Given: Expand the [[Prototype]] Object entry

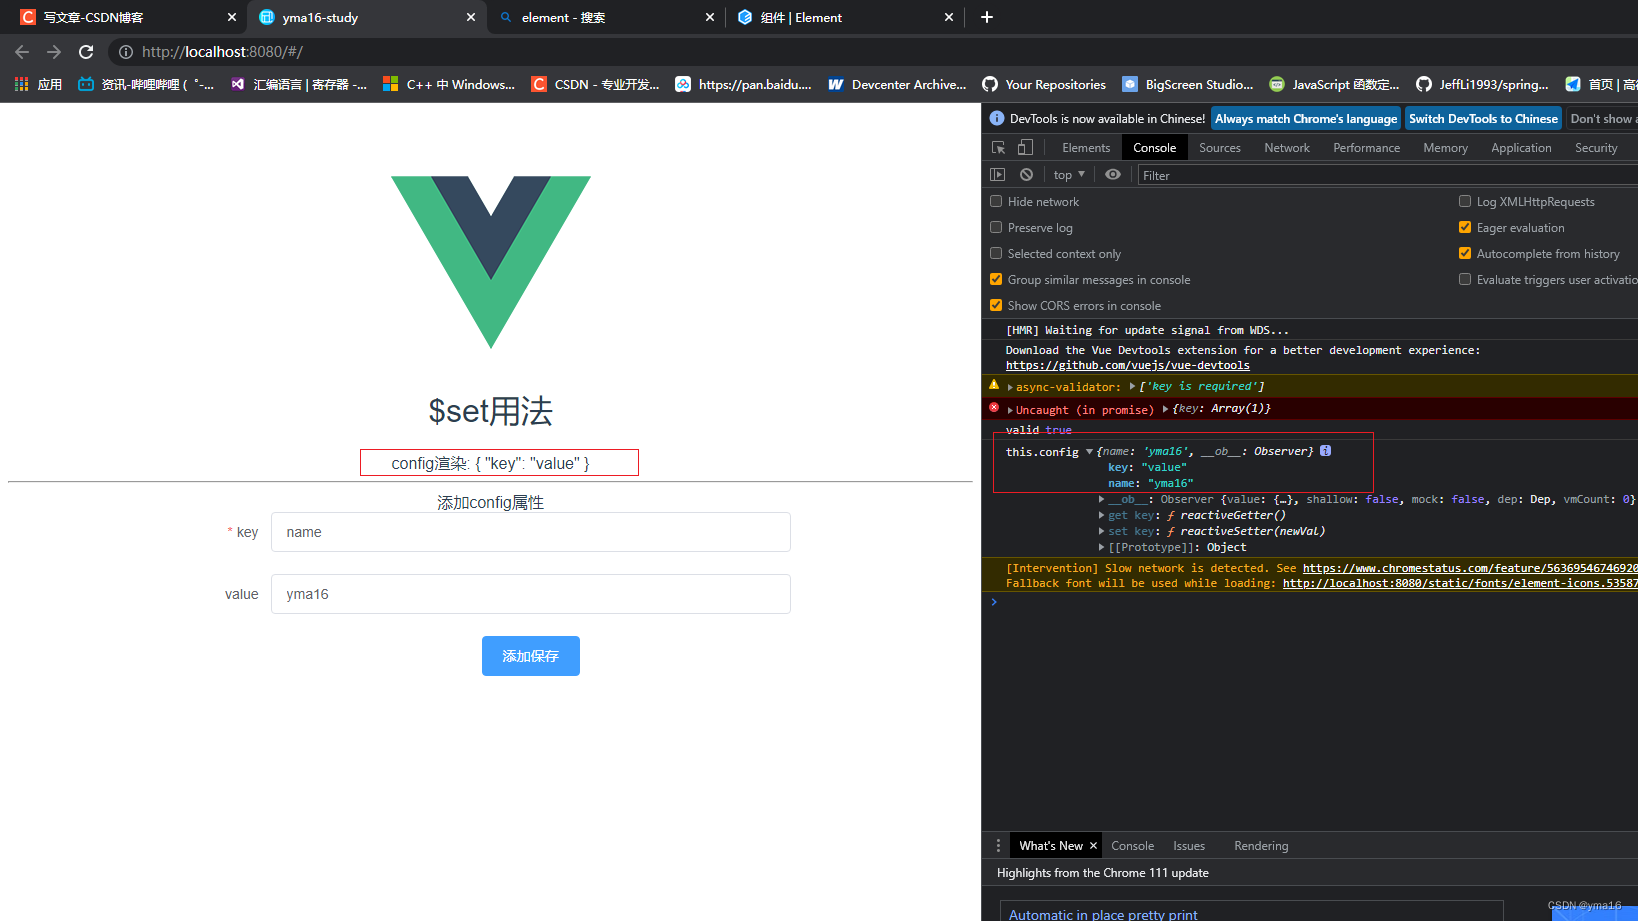Looking at the screenshot, I should [1102, 547].
